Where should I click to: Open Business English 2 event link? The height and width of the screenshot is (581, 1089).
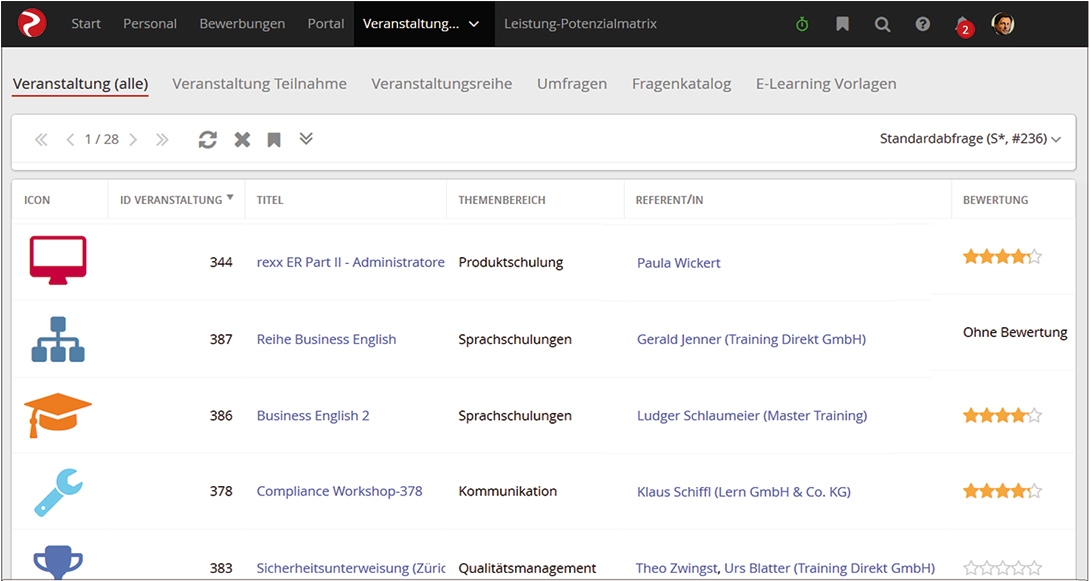(313, 415)
